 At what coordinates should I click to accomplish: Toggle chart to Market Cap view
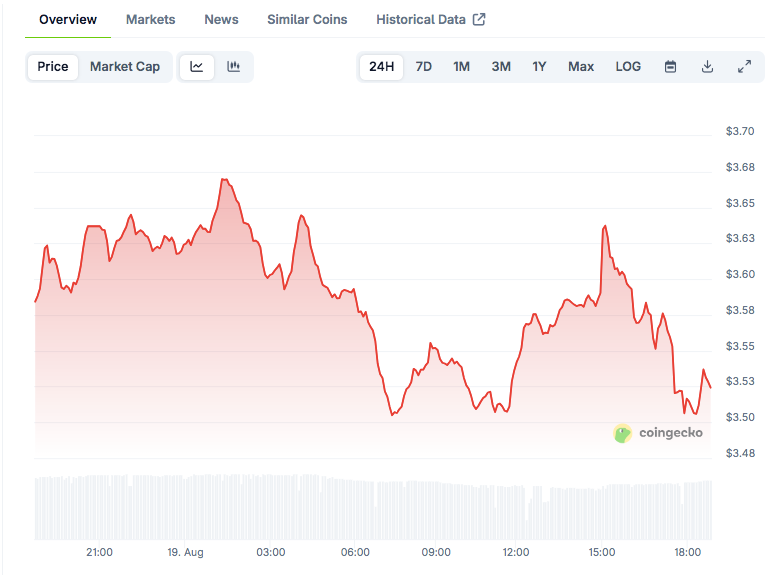[125, 67]
